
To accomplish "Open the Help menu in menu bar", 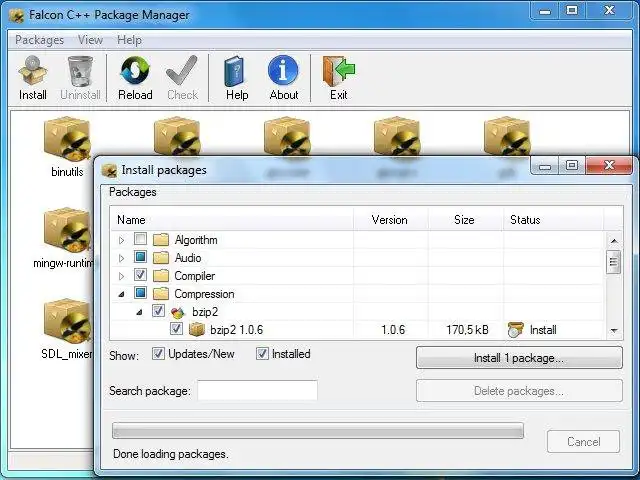I will click(x=129, y=40).
